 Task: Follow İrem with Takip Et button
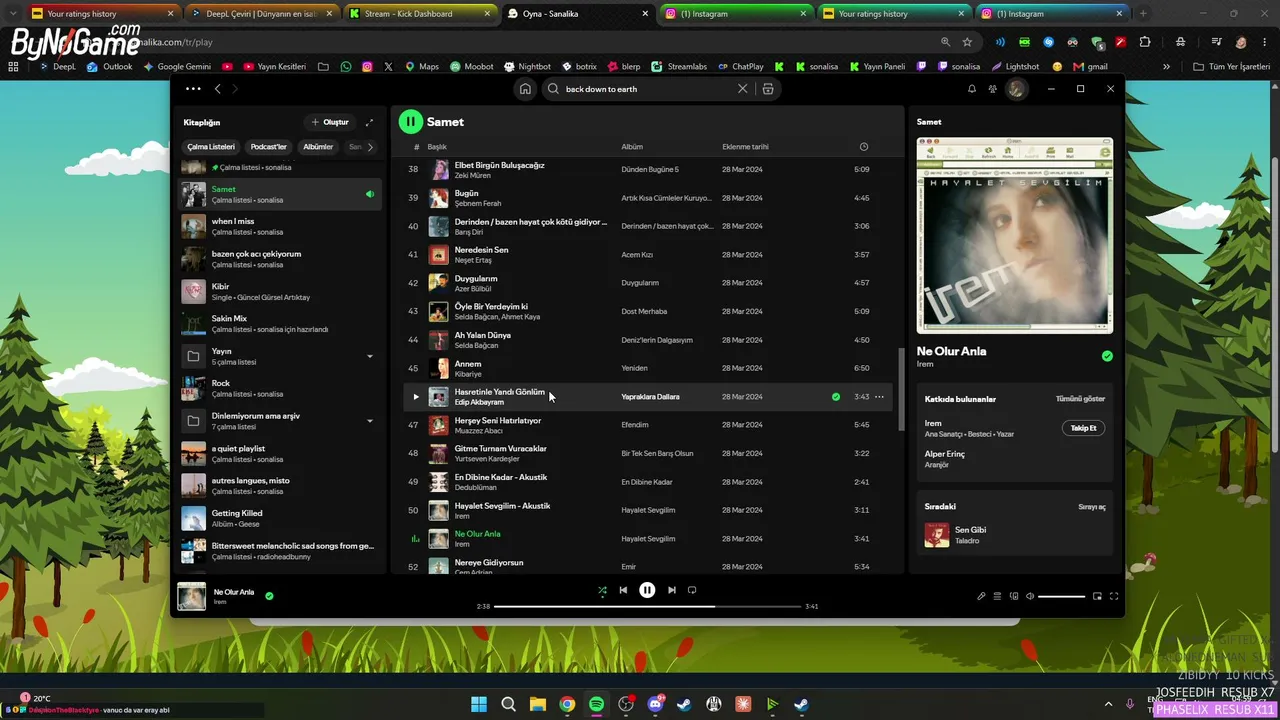pyautogui.click(x=1083, y=428)
